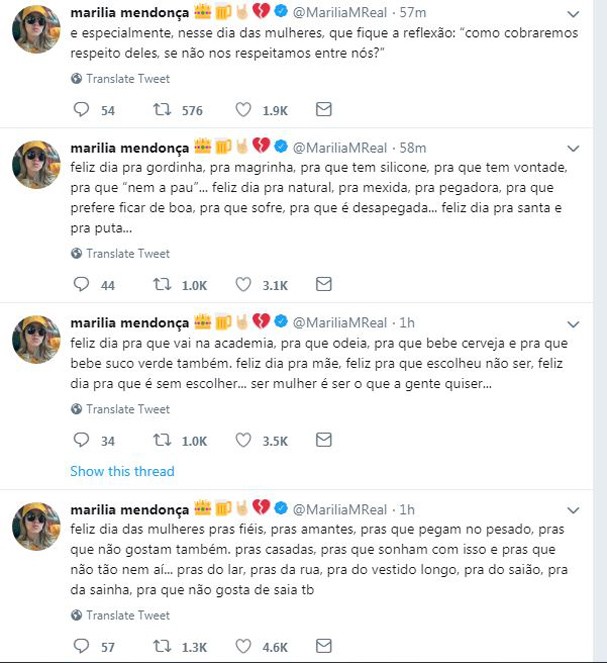Like the tweet with 3.1K likes
The height and width of the screenshot is (663, 607).
243,285
